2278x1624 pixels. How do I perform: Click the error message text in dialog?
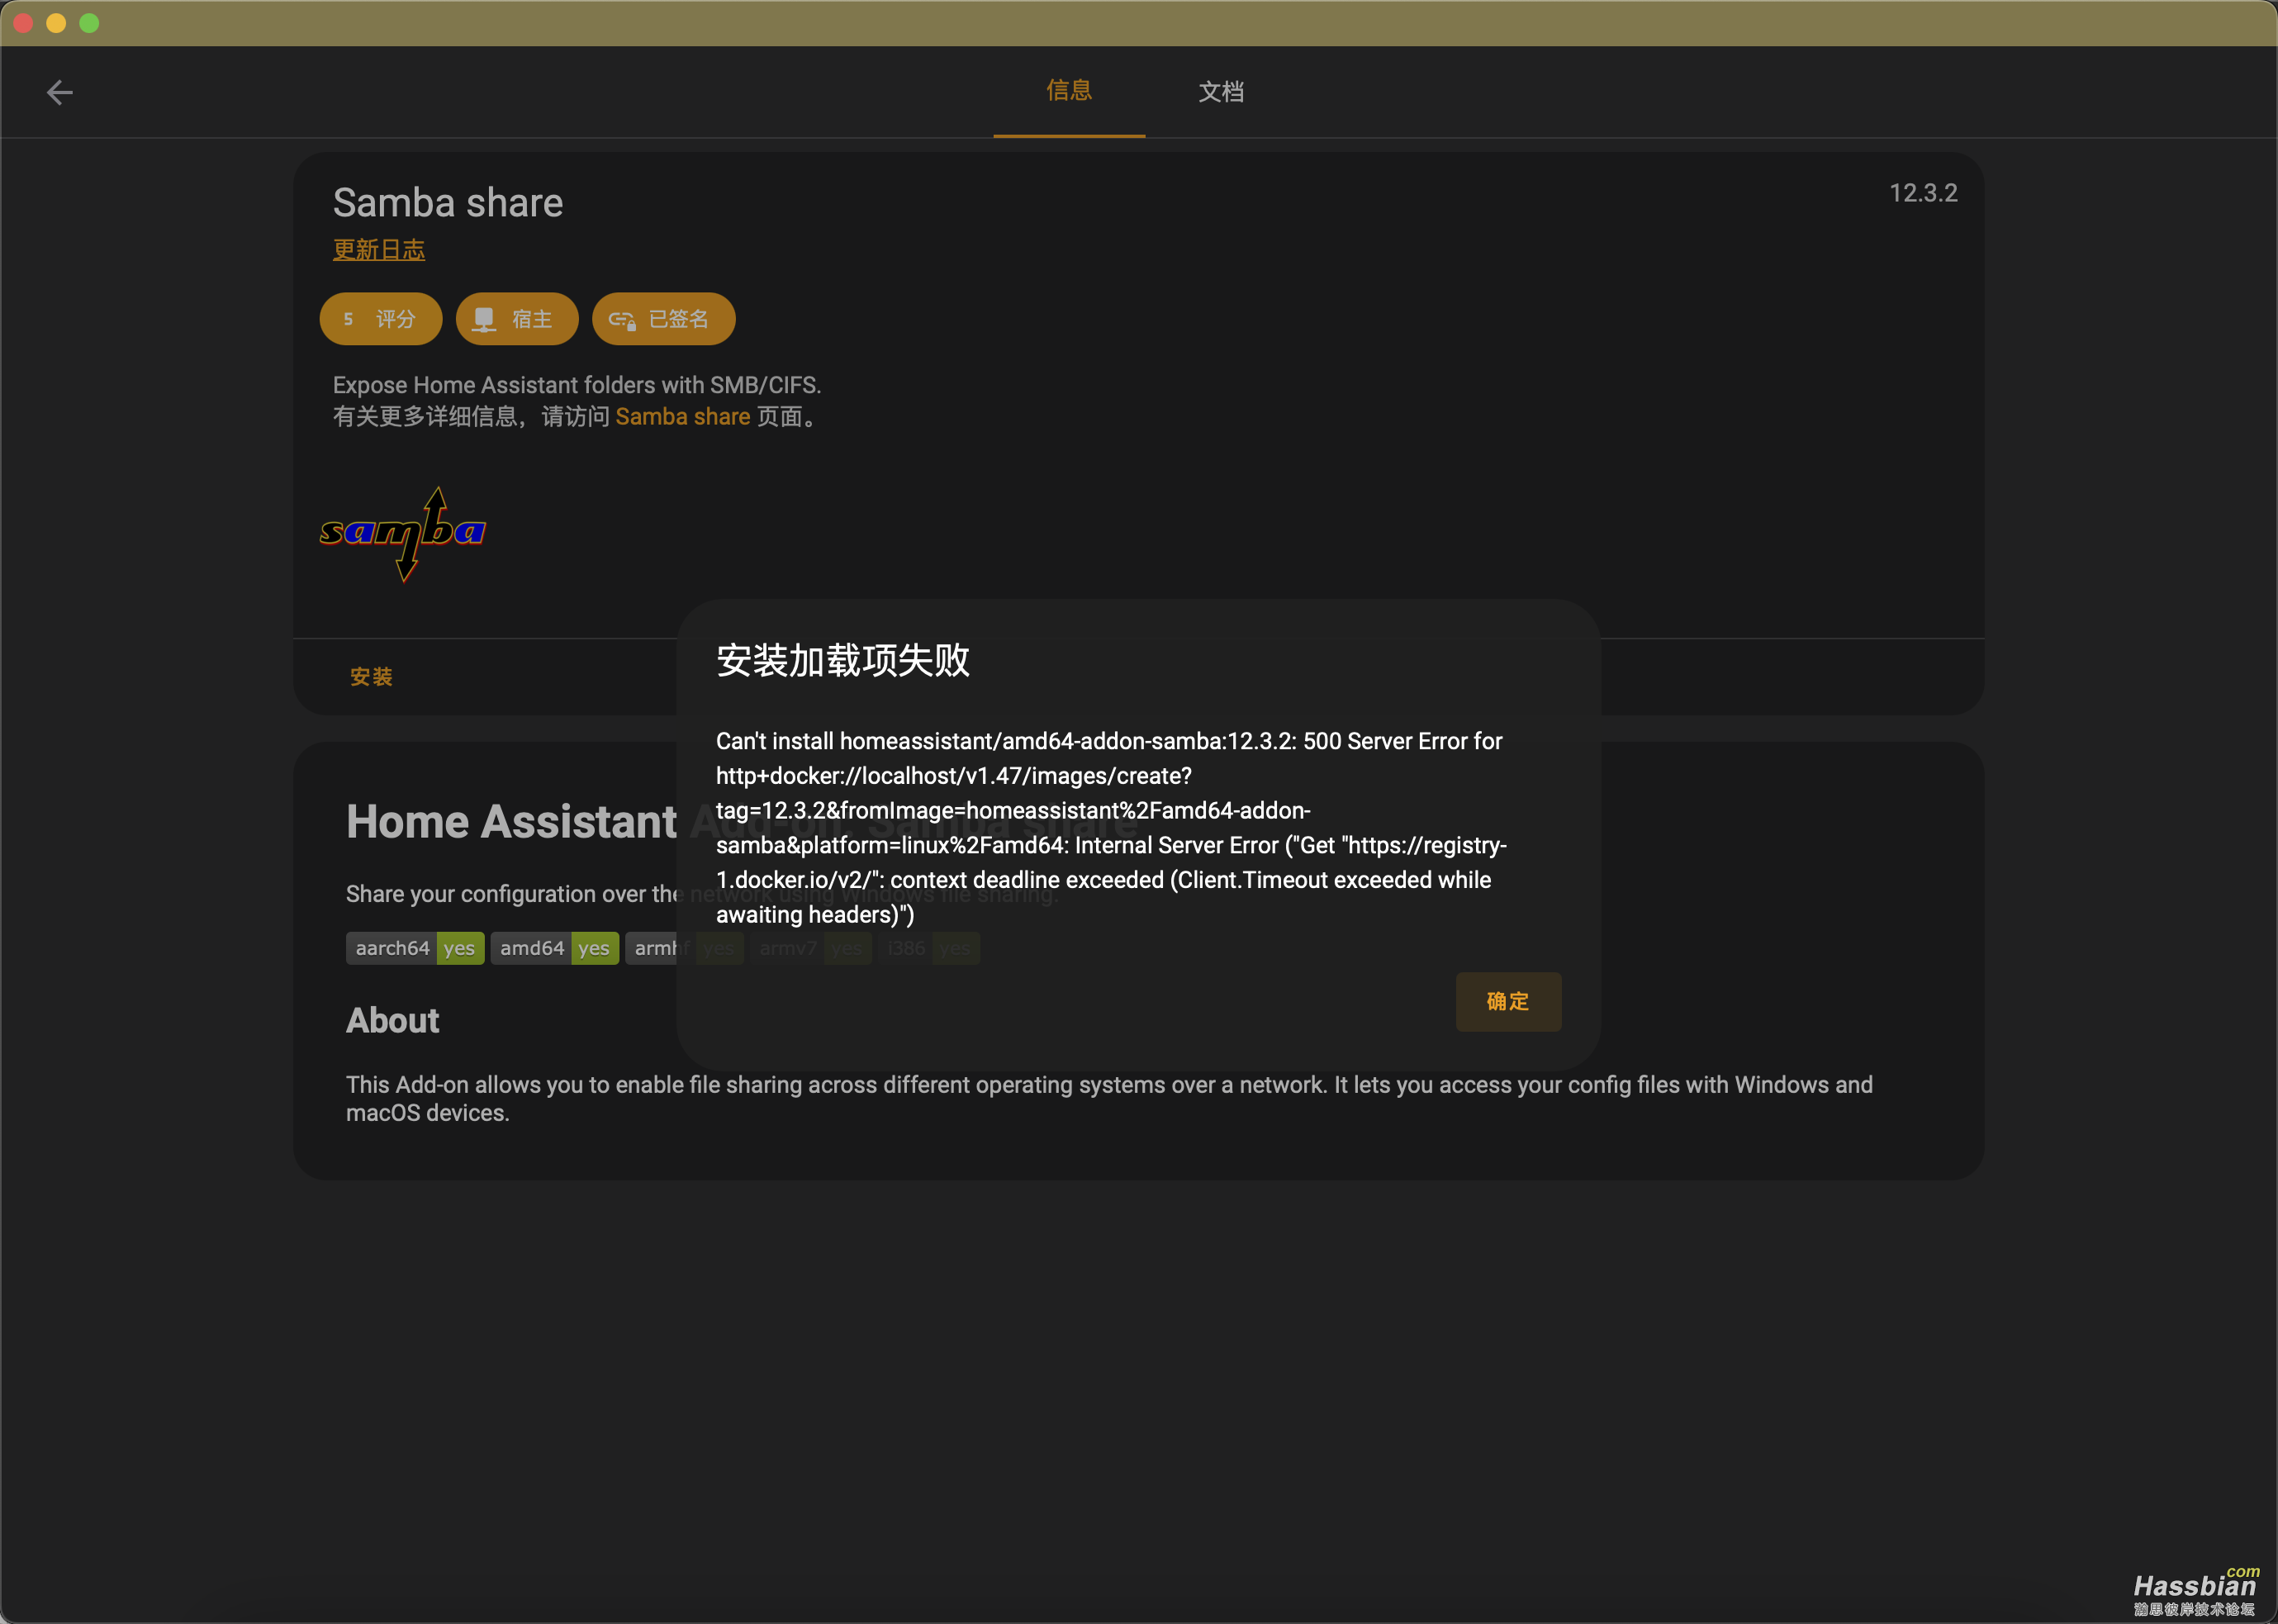(x=1111, y=828)
